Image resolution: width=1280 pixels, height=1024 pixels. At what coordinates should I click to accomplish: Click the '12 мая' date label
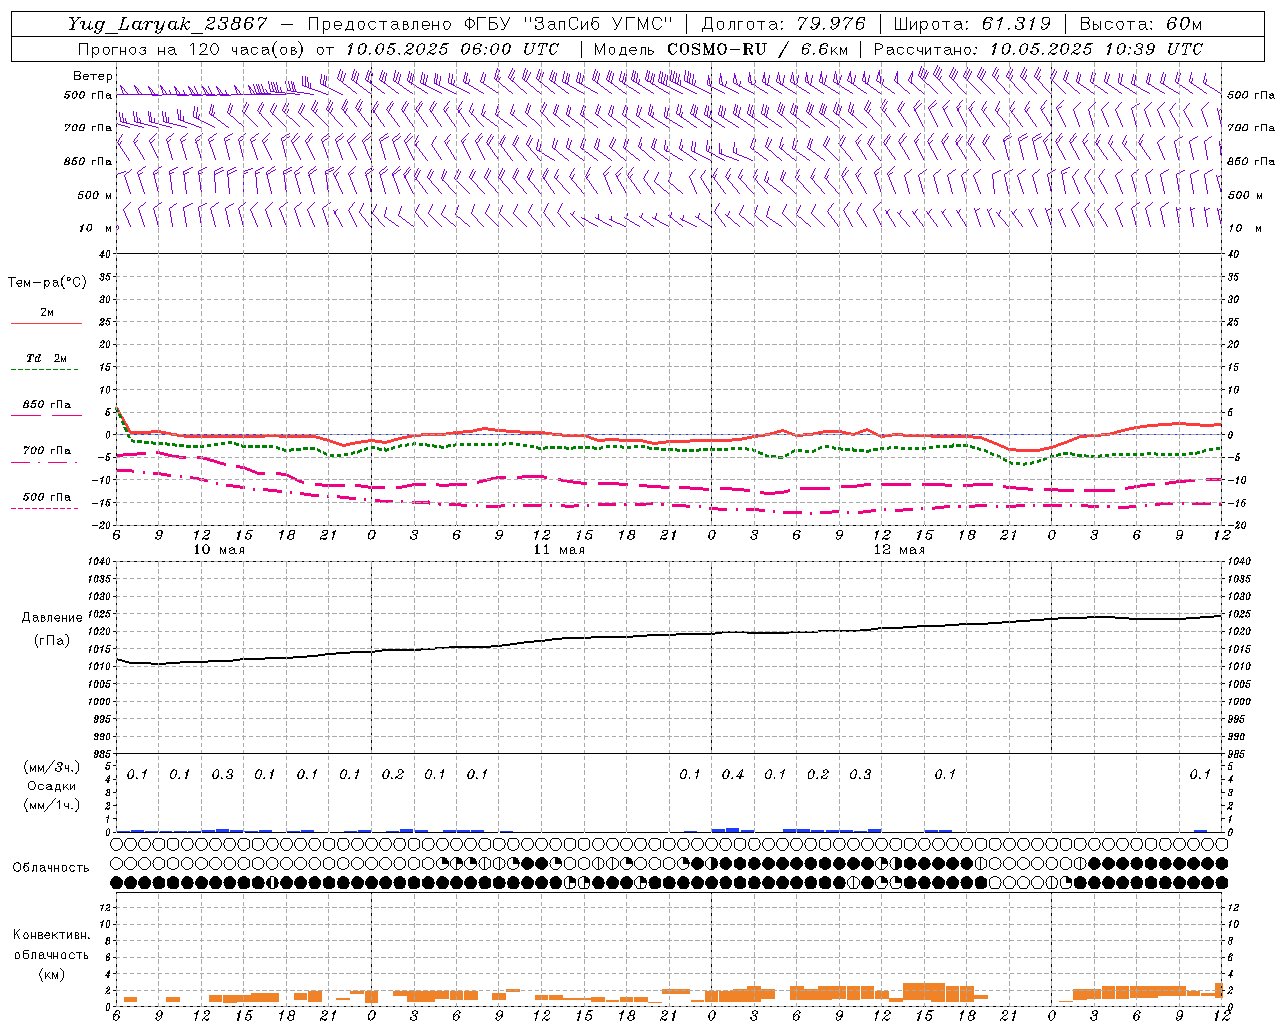[899, 550]
